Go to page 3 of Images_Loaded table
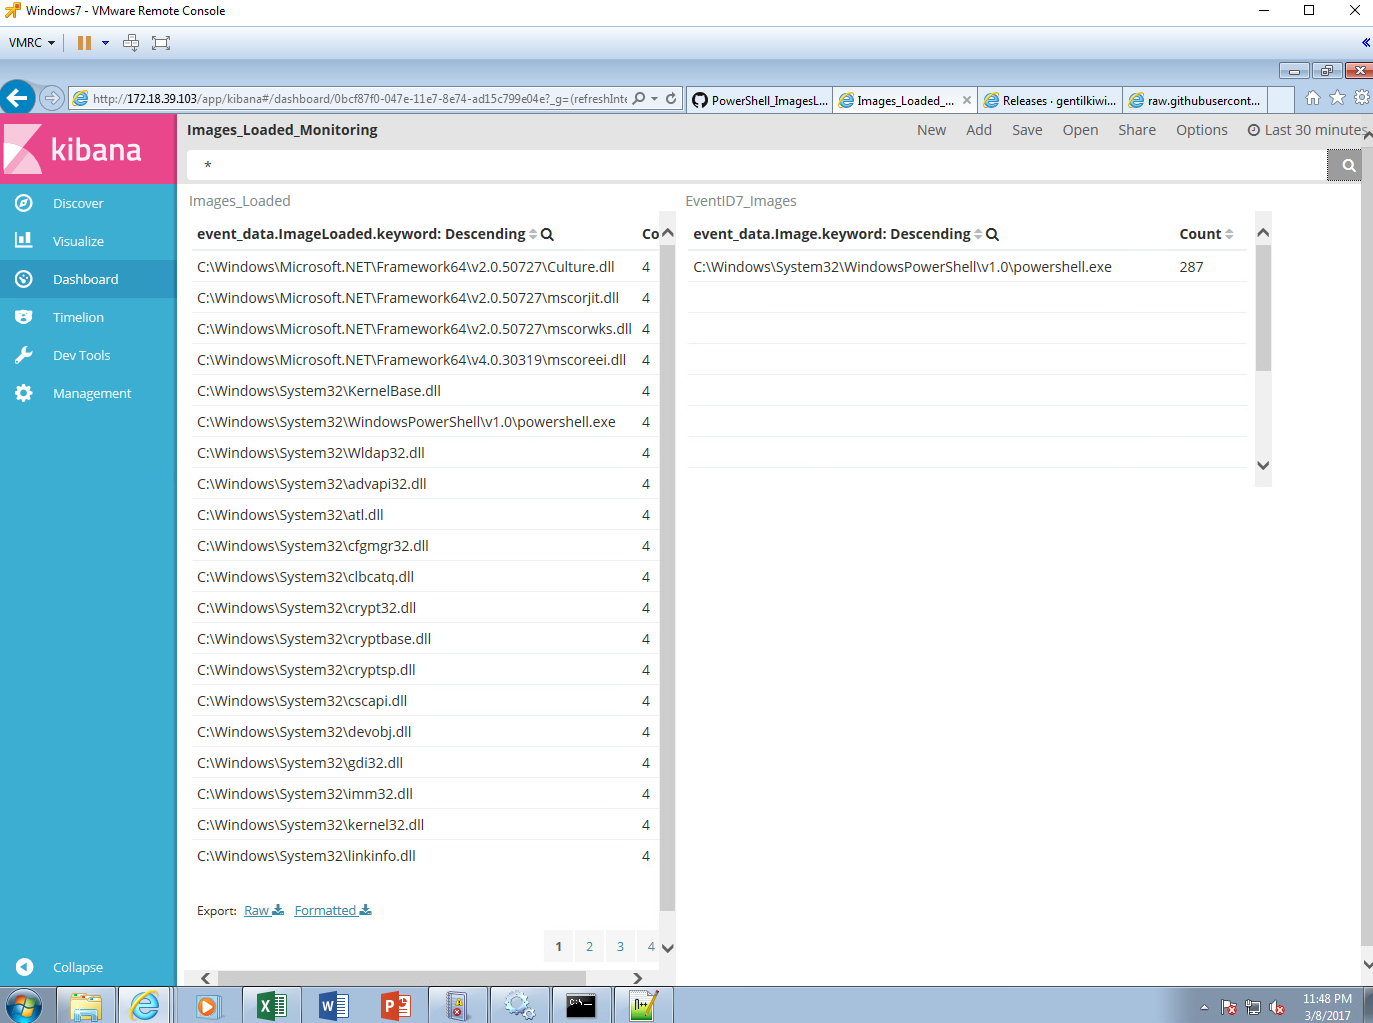The height and width of the screenshot is (1023, 1373). pyautogui.click(x=620, y=946)
